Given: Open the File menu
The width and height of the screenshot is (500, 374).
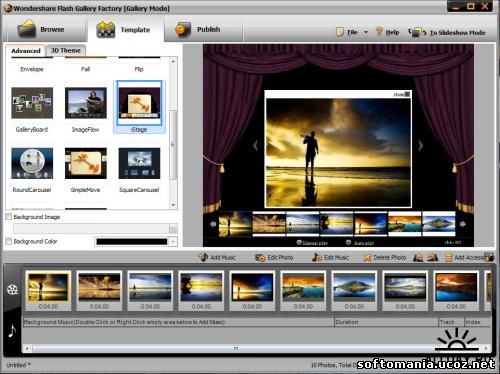Looking at the screenshot, I should coord(352,32).
